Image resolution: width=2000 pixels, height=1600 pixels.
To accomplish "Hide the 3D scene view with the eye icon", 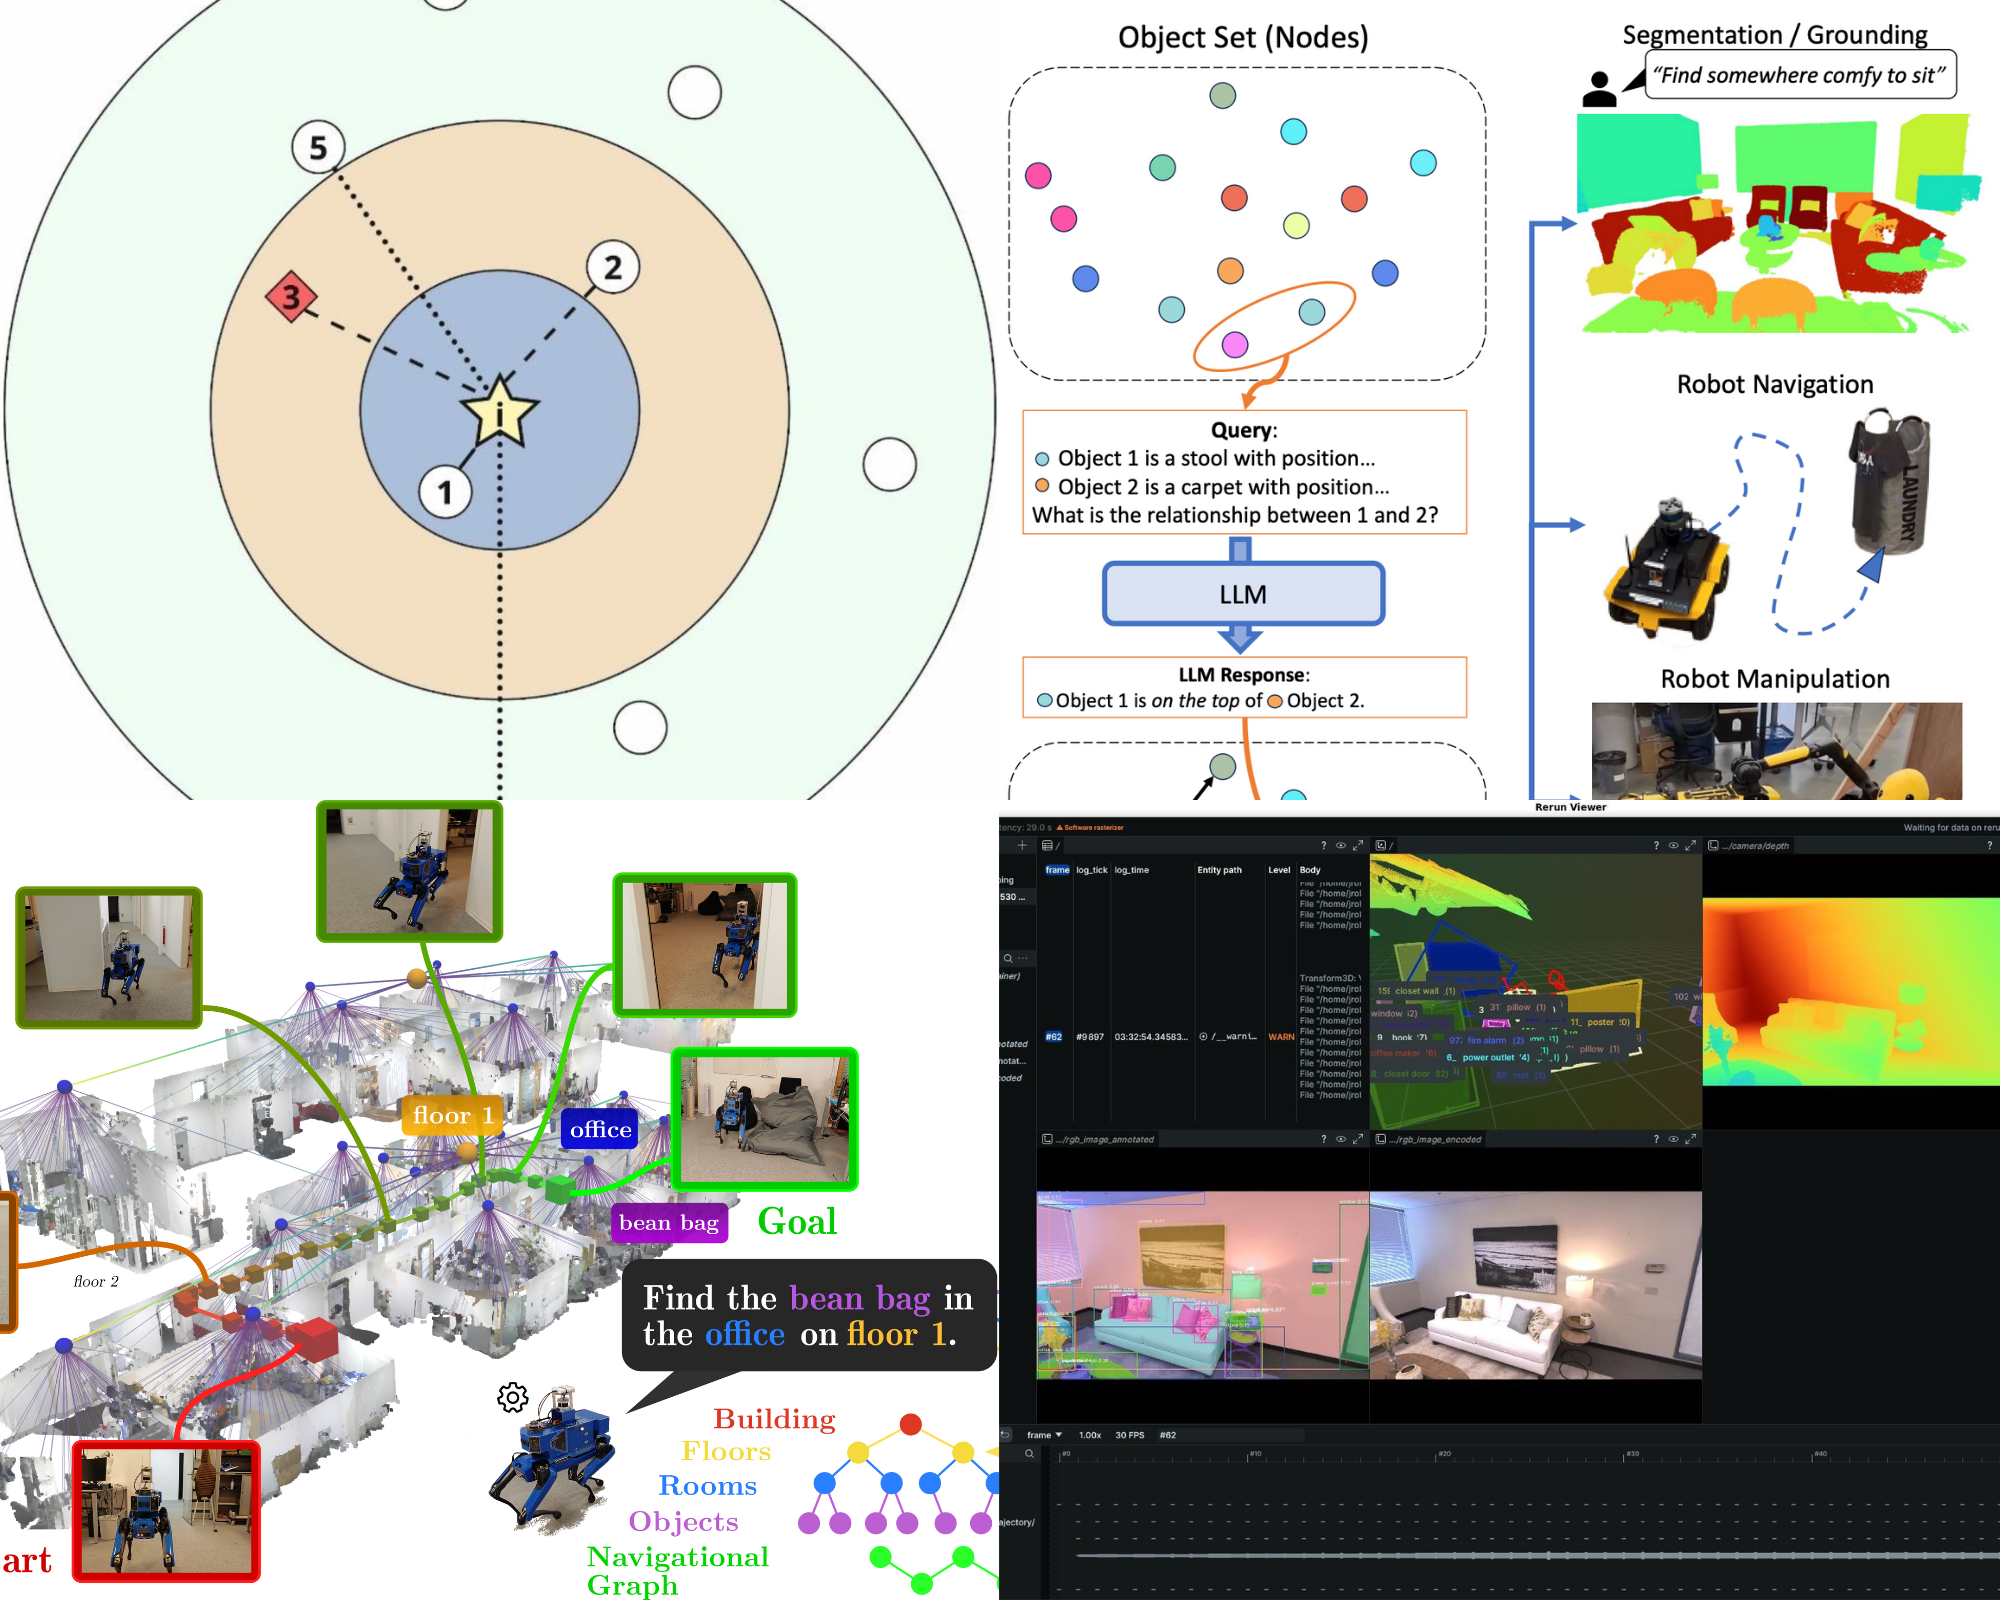I will pos(1673,846).
